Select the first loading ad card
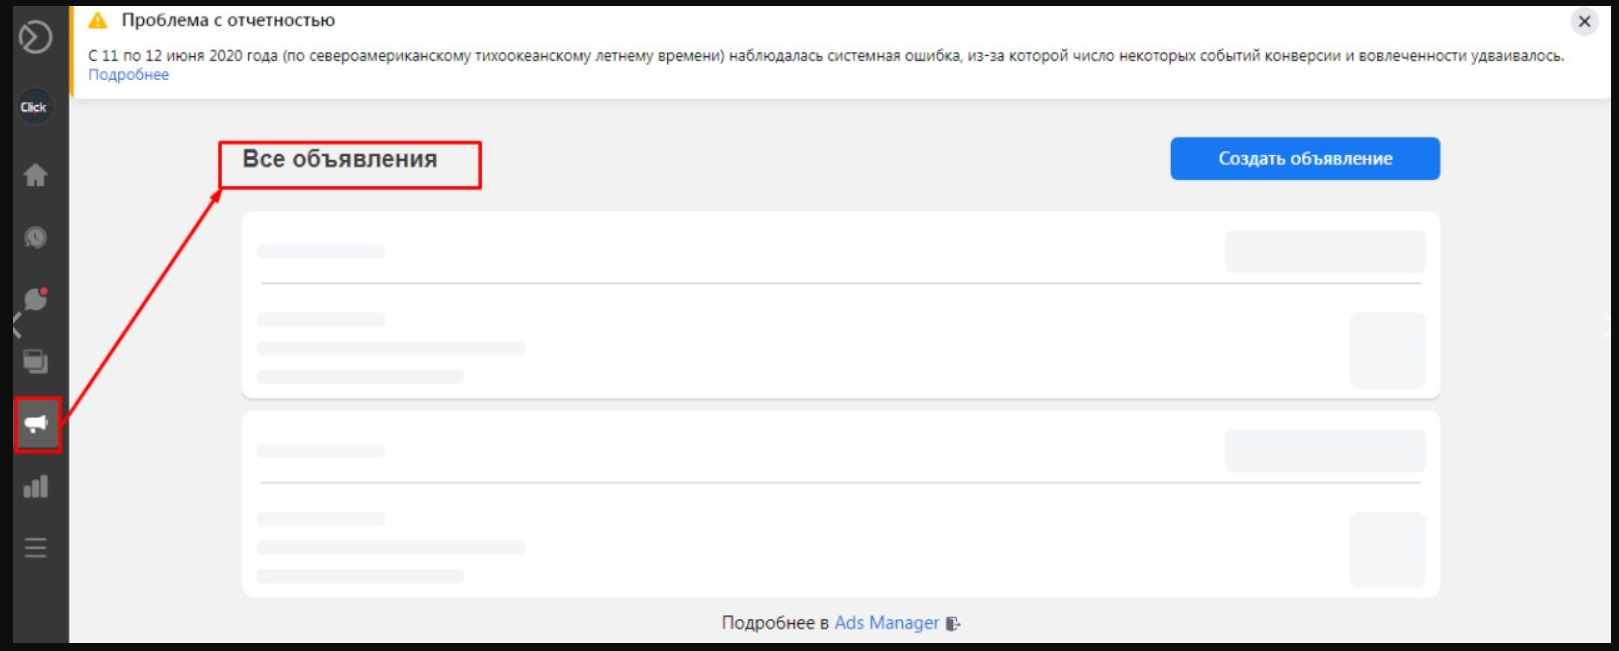The width and height of the screenshot is (1619, 651). 840,305
